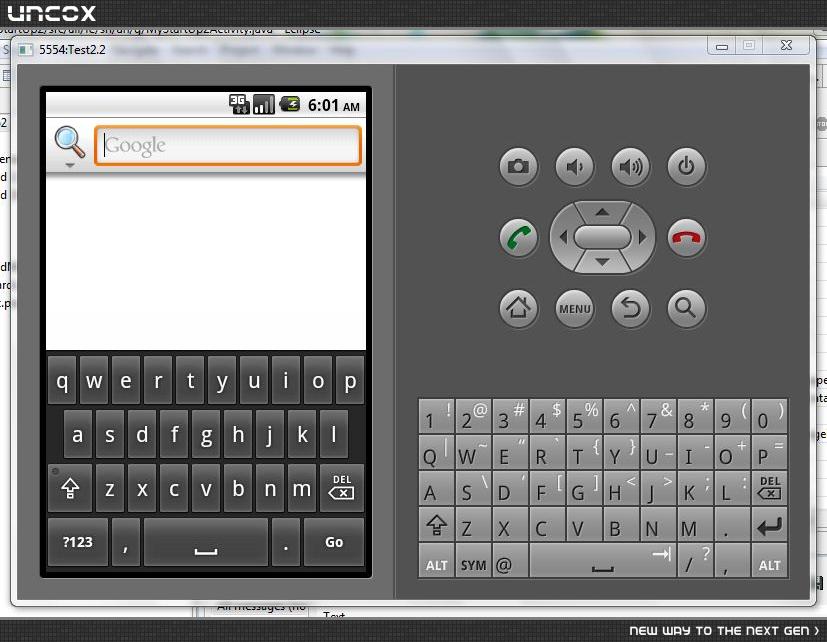The width and height of the screenshot is (827, 642).
Task: Click hardware keyboard Q key
Action: pos(437,453)
